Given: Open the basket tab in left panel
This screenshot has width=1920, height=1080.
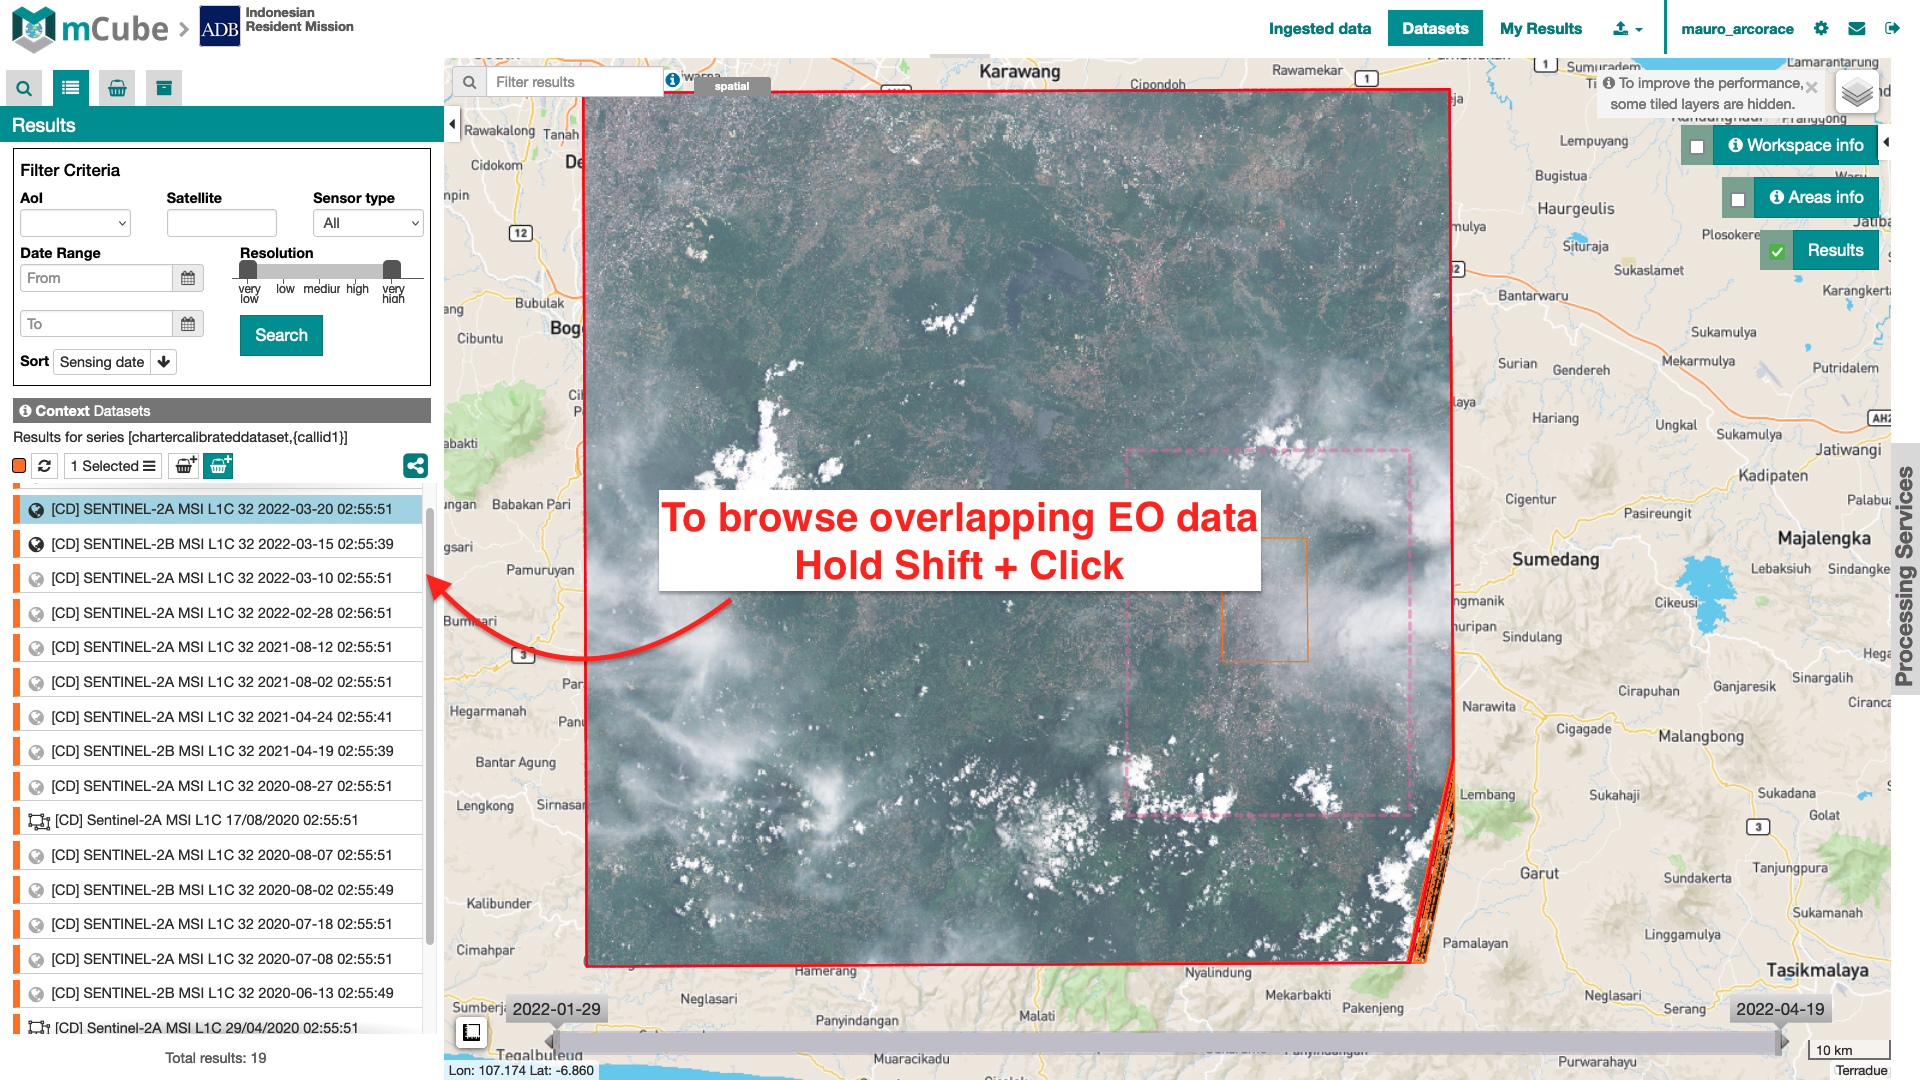Looking at the screenshot, I should 117,88.
